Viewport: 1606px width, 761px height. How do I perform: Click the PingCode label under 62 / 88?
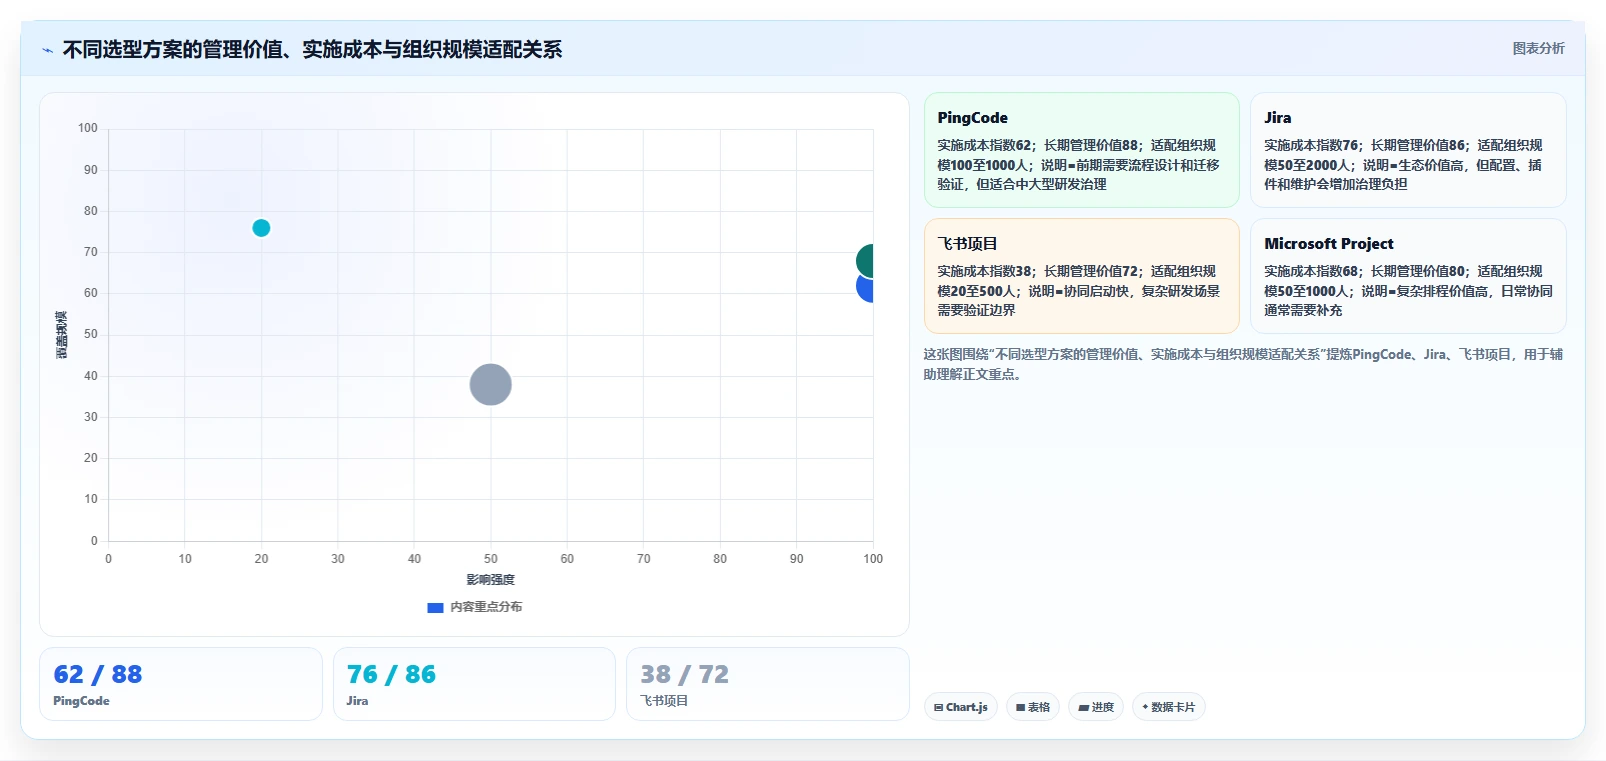click(81, 701)
